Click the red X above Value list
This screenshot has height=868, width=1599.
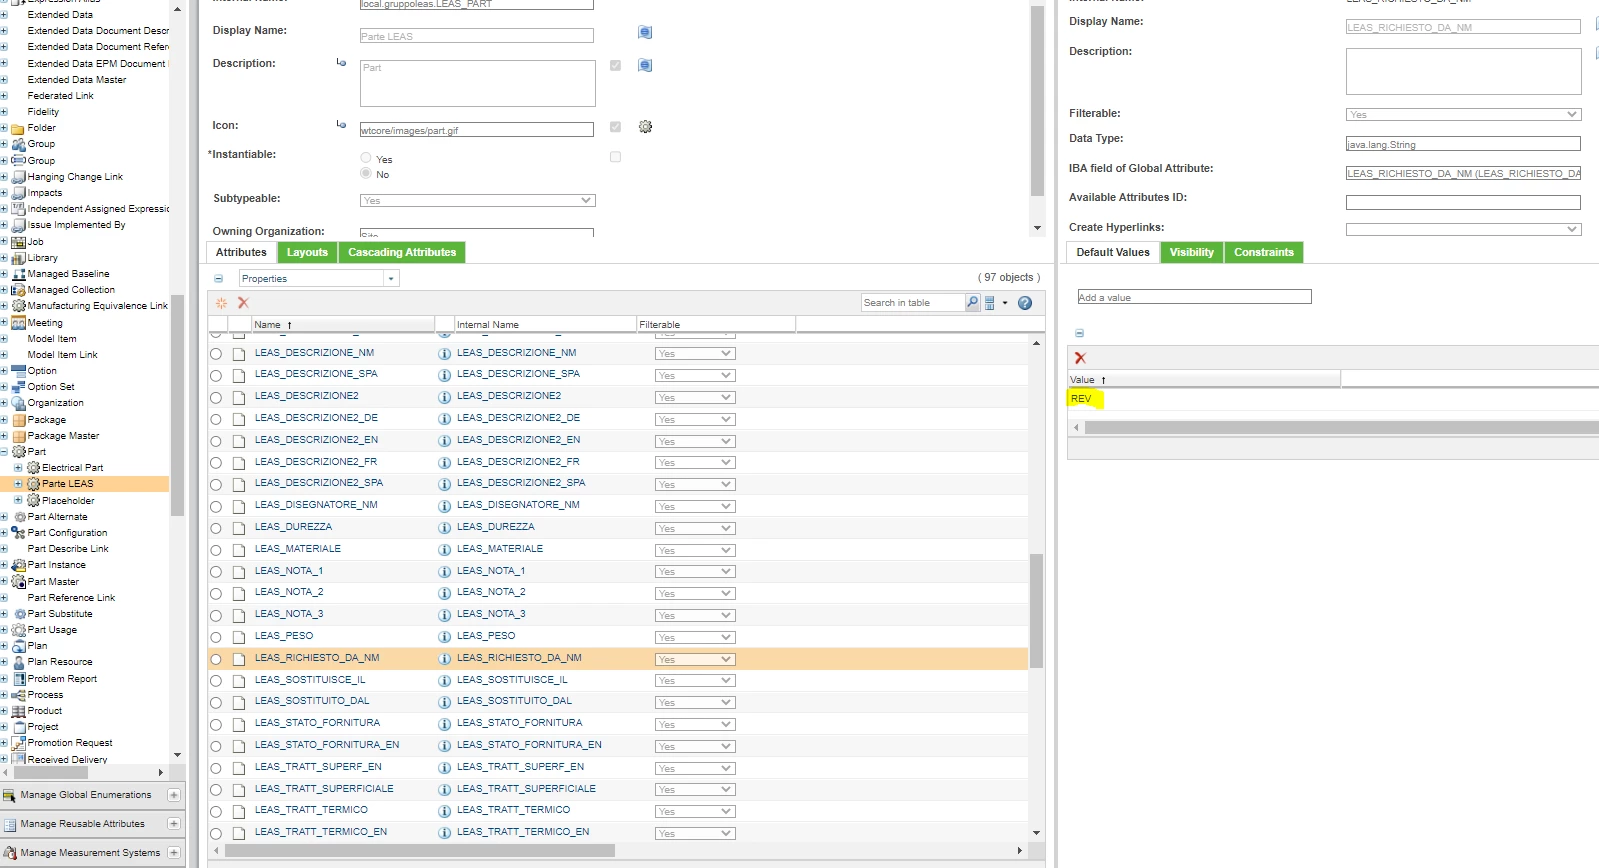click(1080, 358)
